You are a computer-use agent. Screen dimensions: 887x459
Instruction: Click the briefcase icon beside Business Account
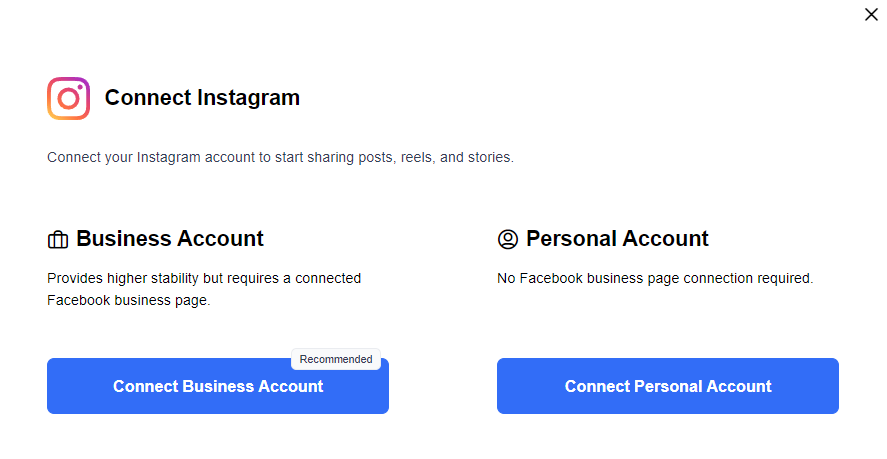[58, 240]
